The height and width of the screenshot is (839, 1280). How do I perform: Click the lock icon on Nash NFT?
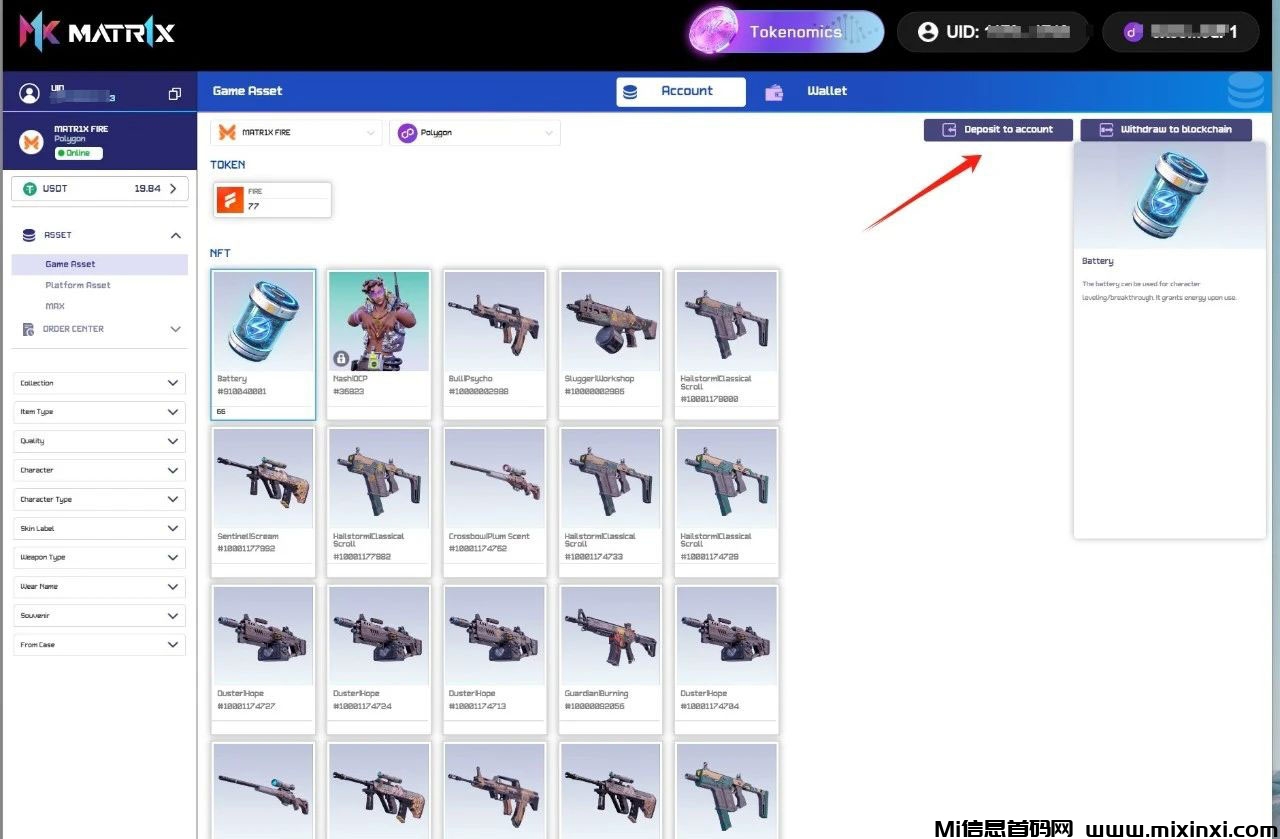pyautogui.click(x=340, y=358)
